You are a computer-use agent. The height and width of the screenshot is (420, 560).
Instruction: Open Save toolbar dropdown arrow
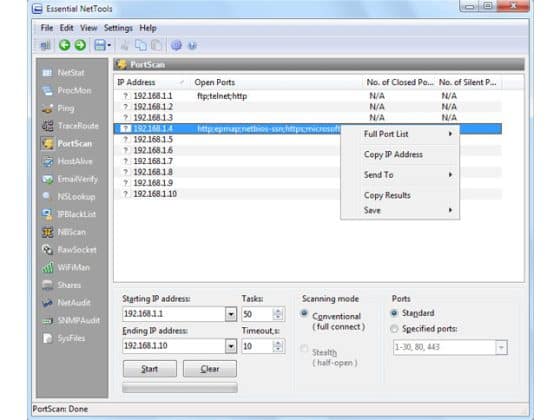coord(109,45)
